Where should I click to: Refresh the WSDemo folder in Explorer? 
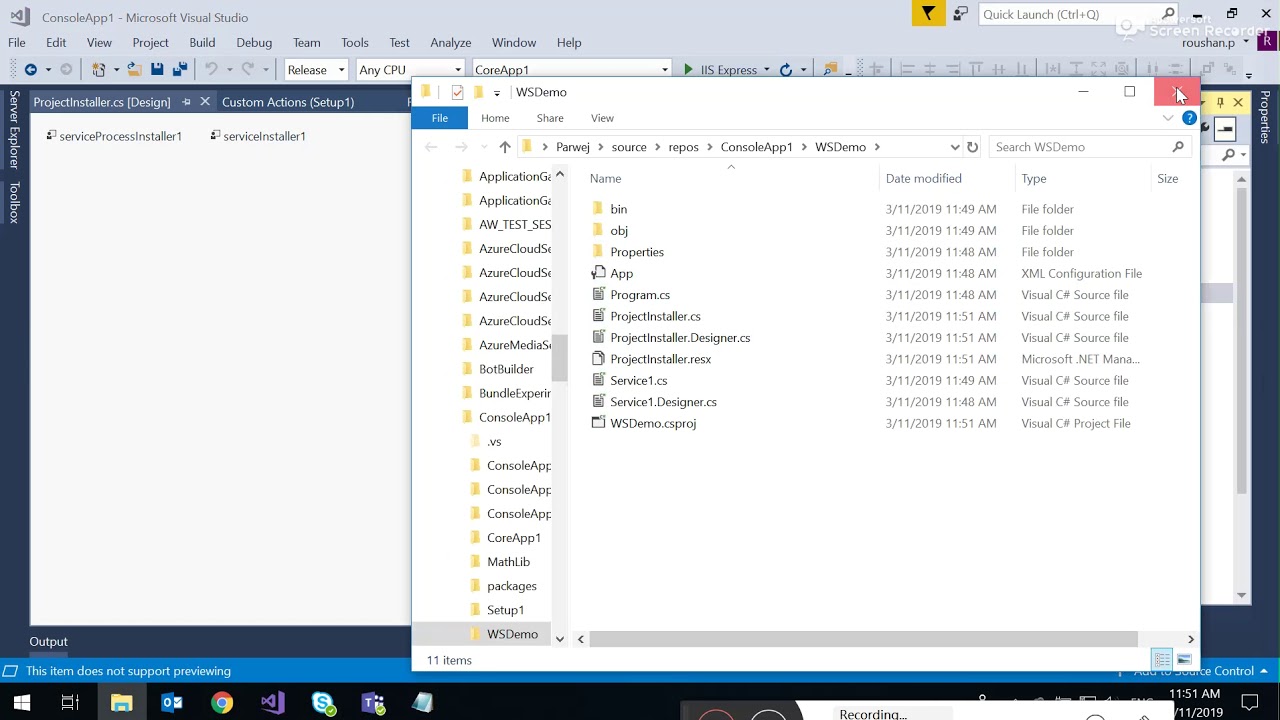click(x=972, y=147)
